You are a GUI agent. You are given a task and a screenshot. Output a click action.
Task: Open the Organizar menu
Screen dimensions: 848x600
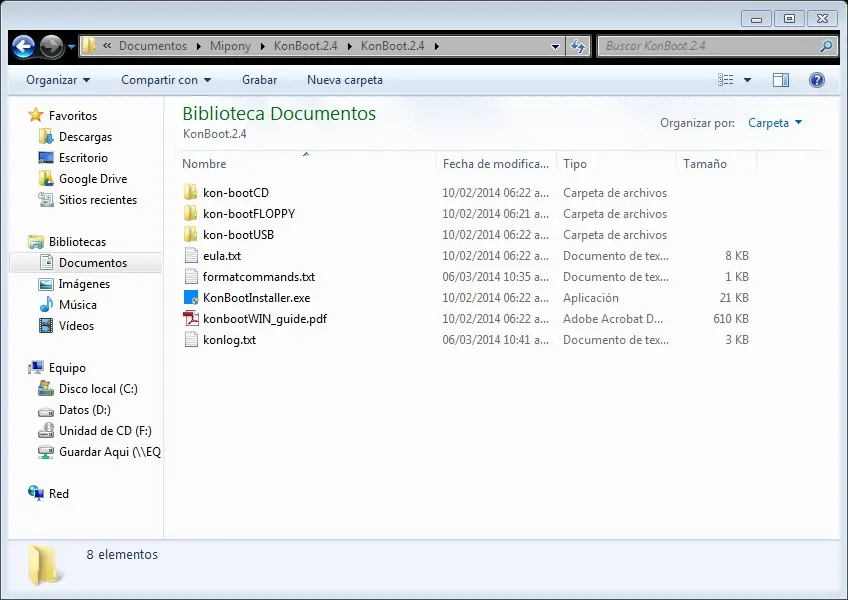click(x=58, y=80)
